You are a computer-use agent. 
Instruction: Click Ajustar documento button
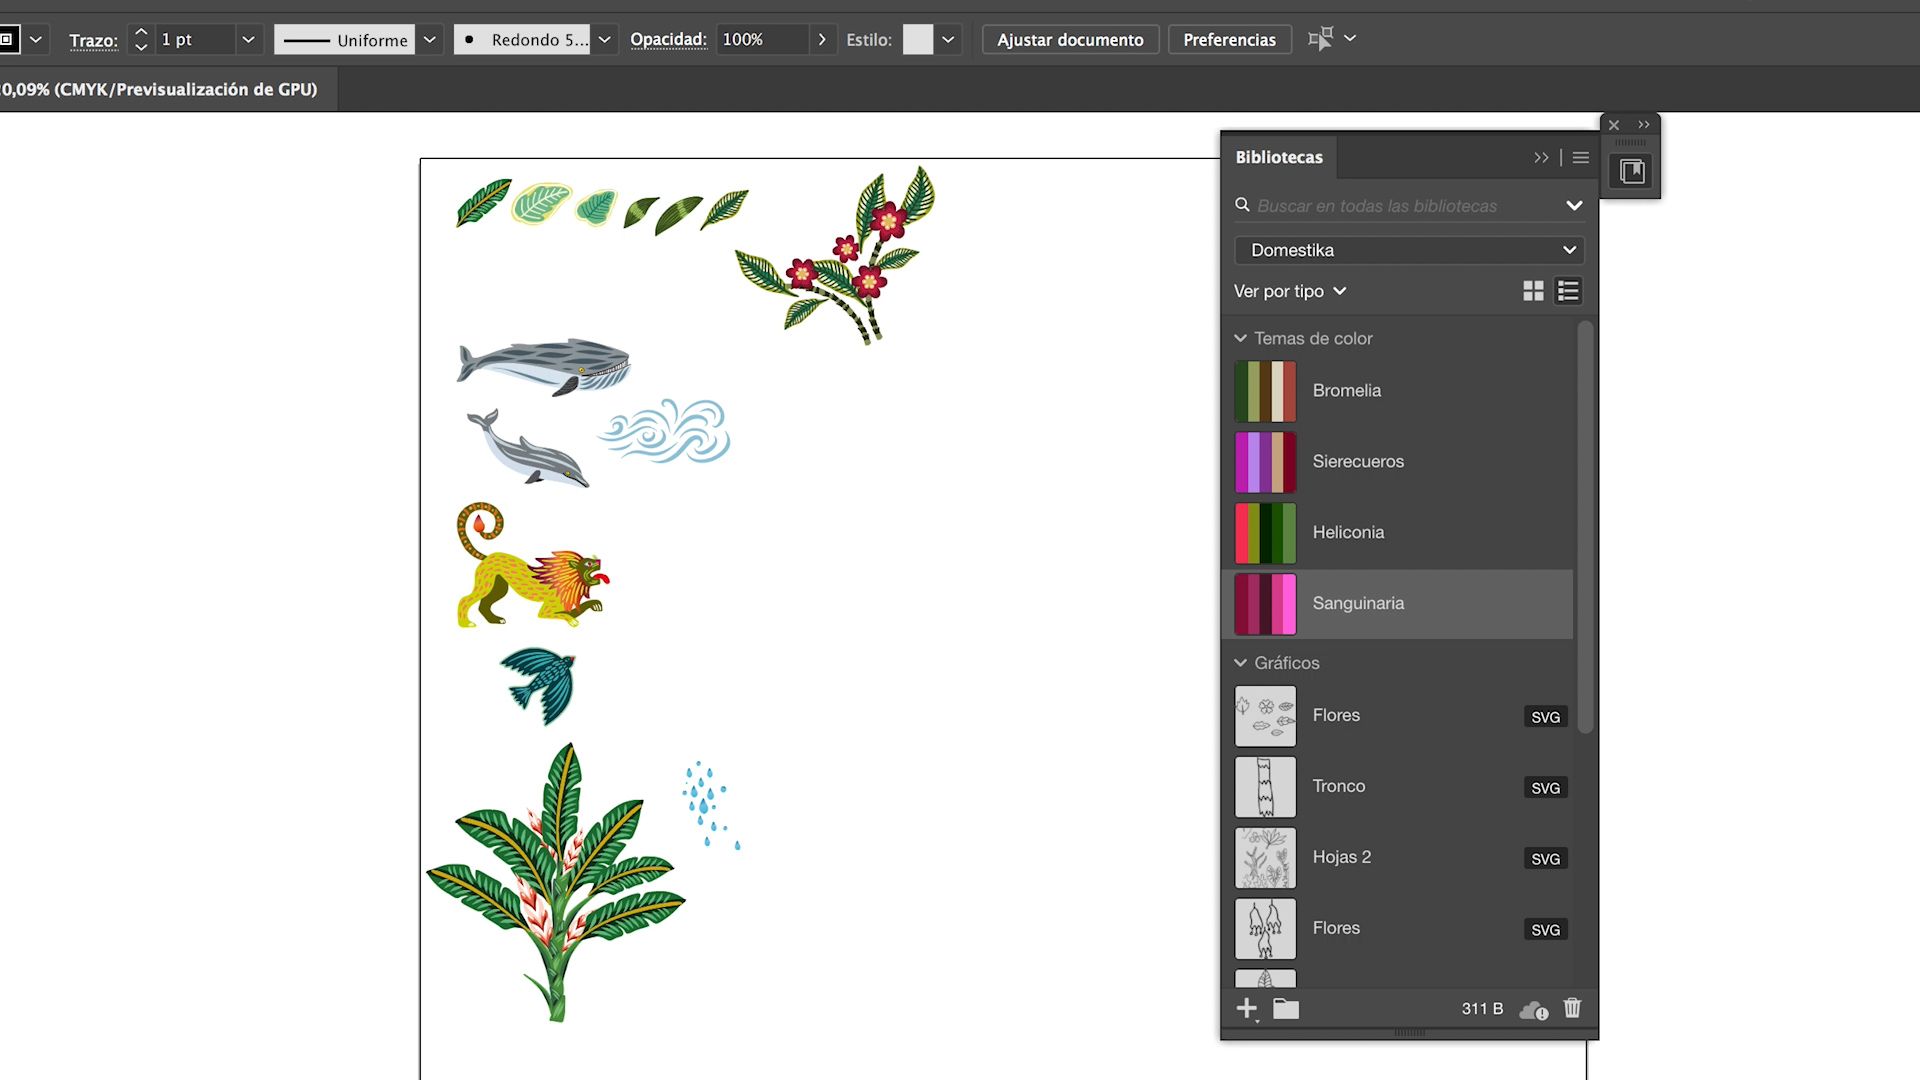coord(1070,39)
